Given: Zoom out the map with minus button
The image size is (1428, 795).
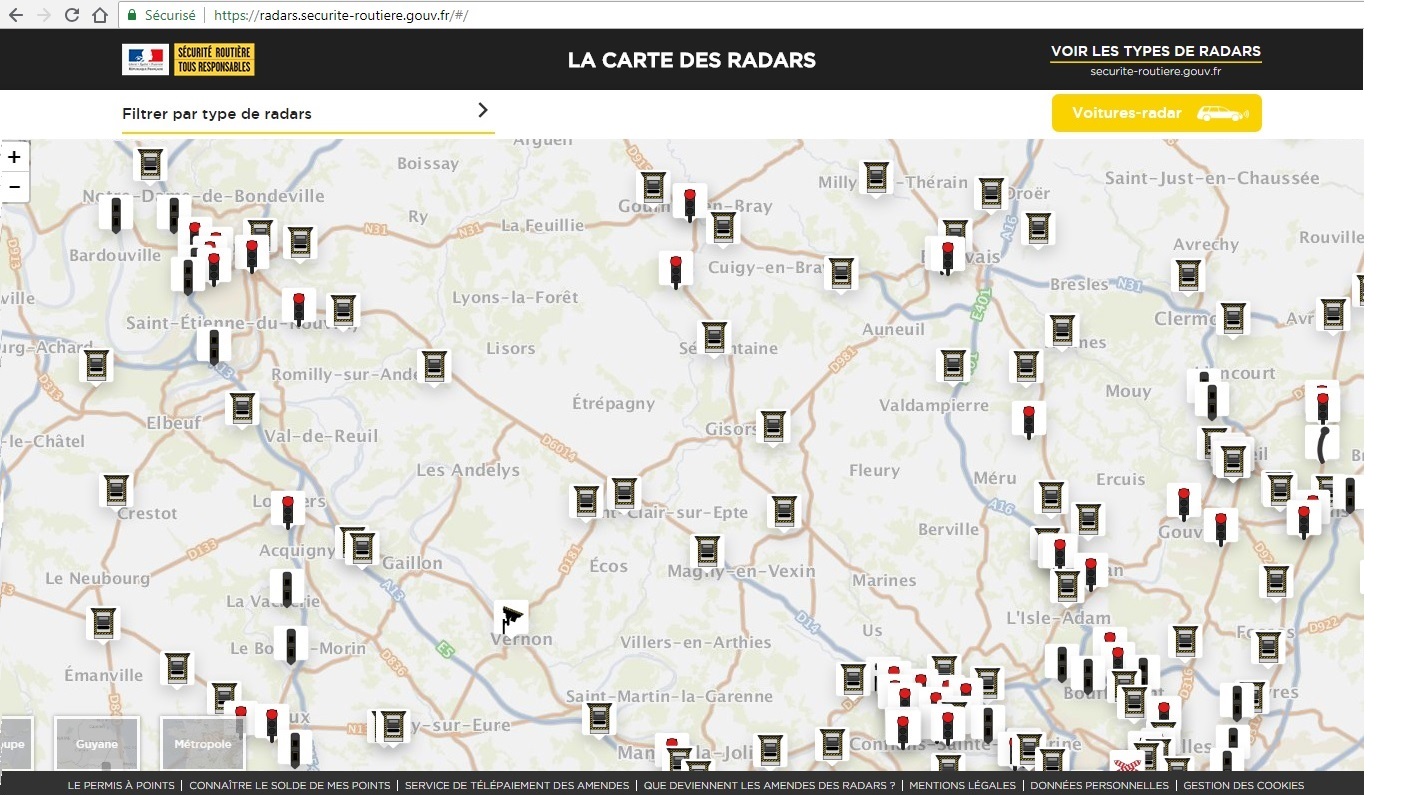Looking at the screenshot, I should pos(14,187).
